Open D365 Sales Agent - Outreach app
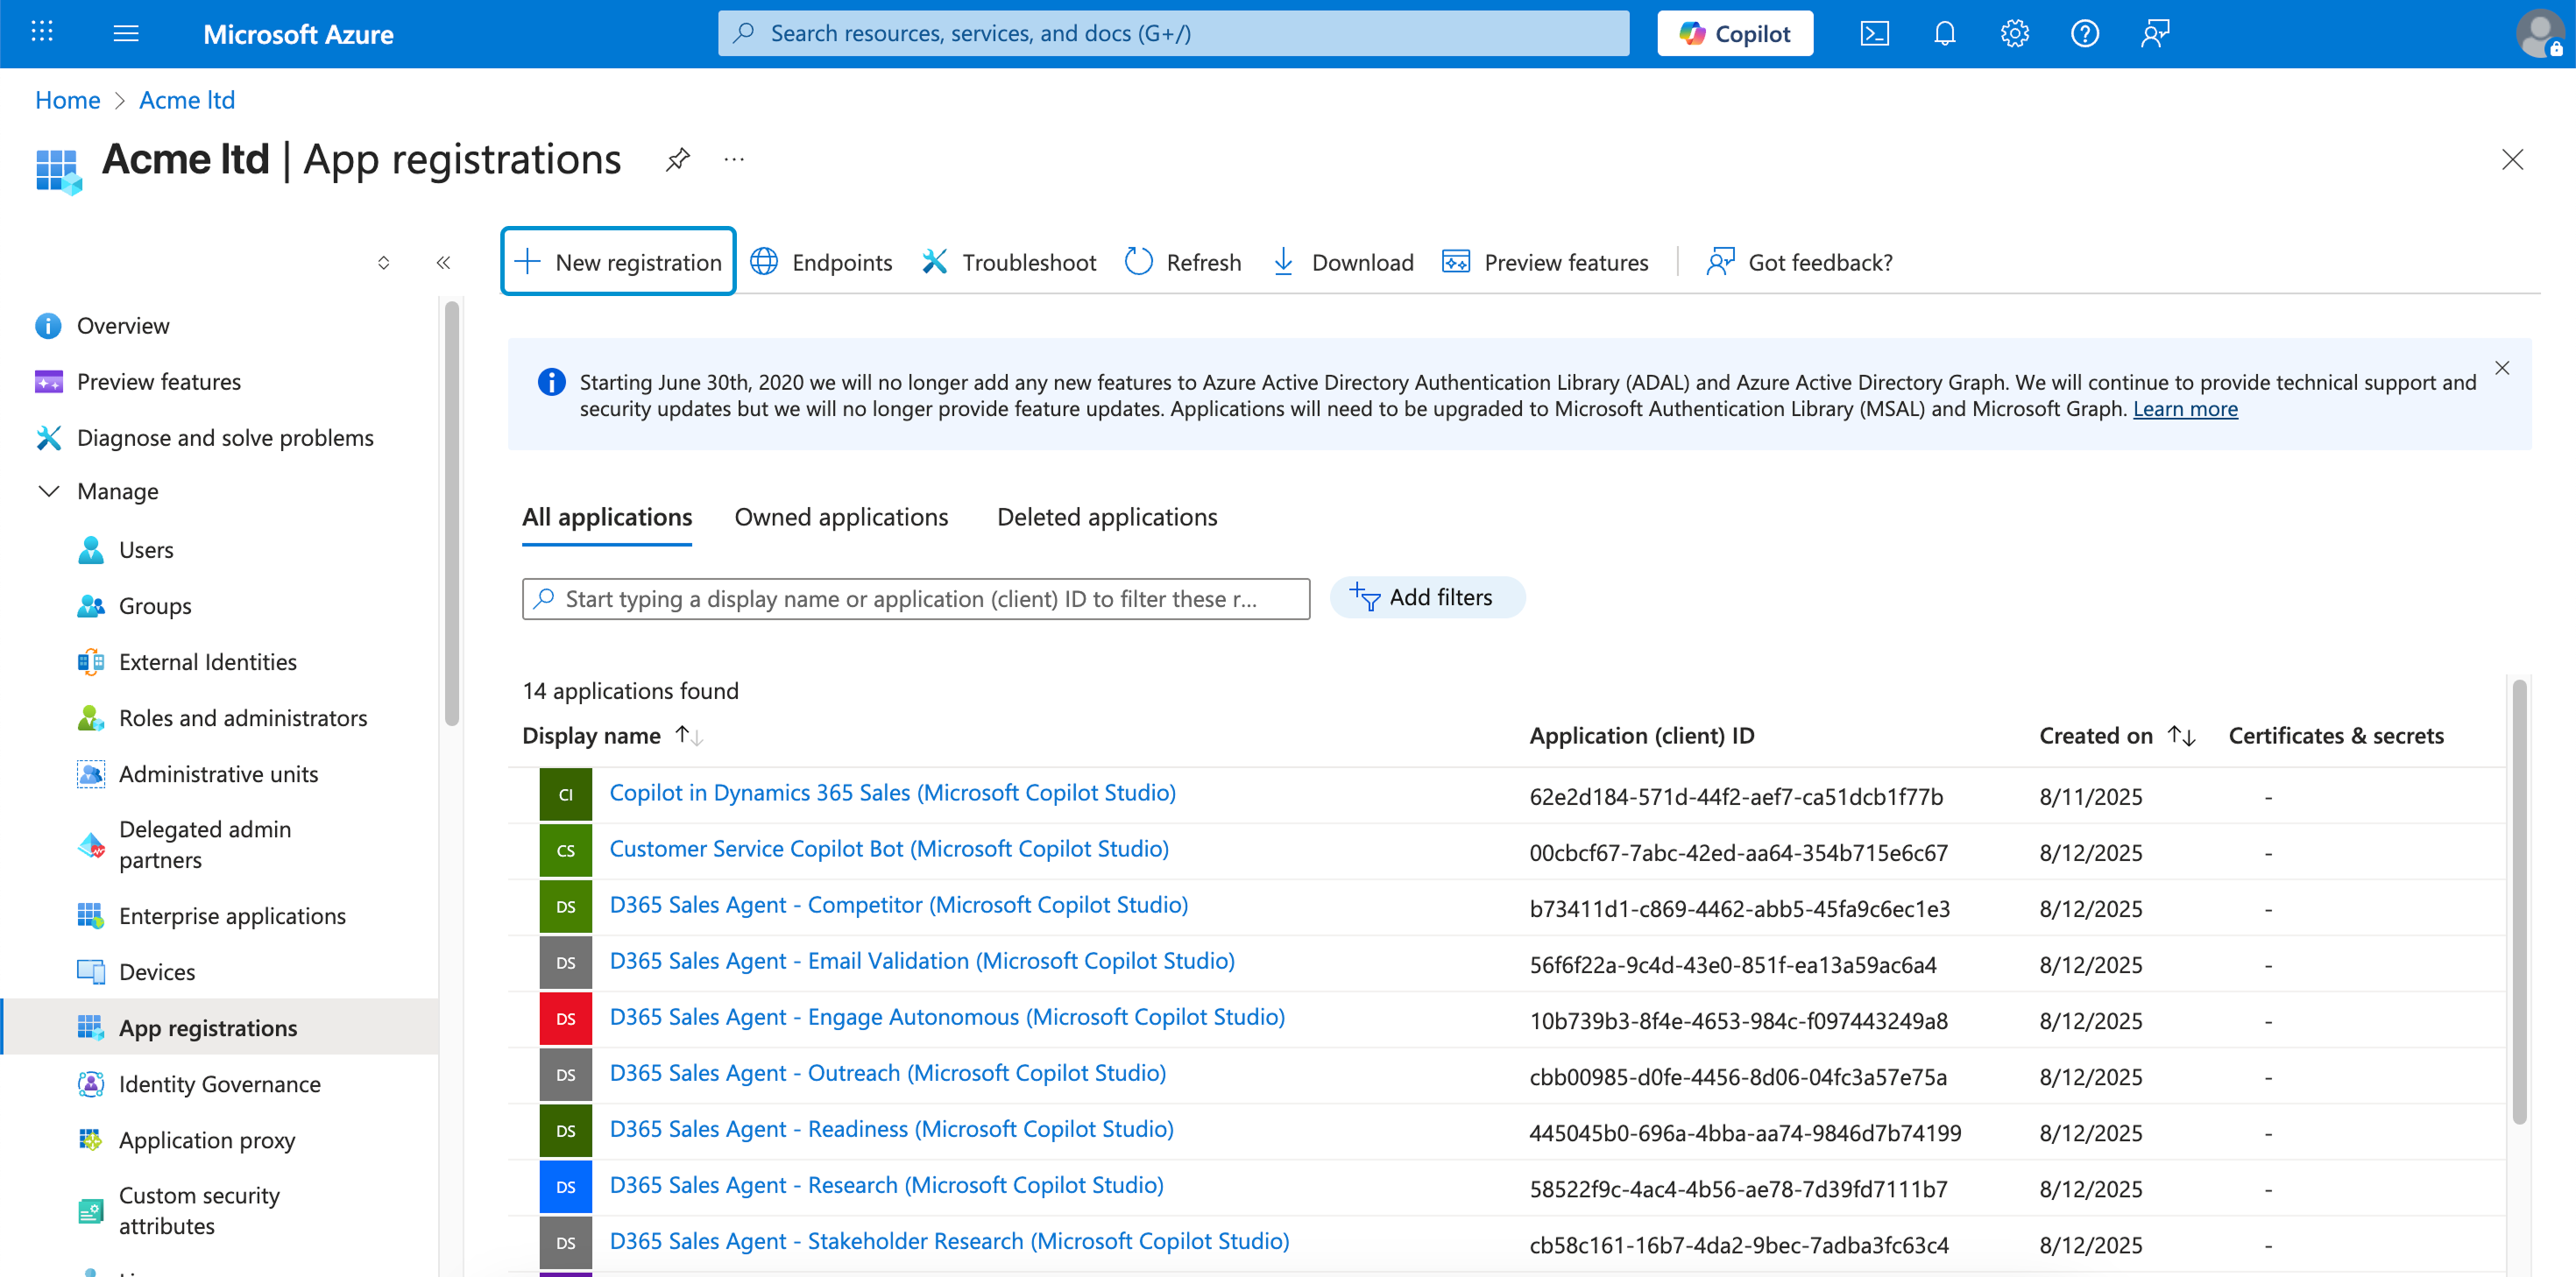 (888, 1073)
